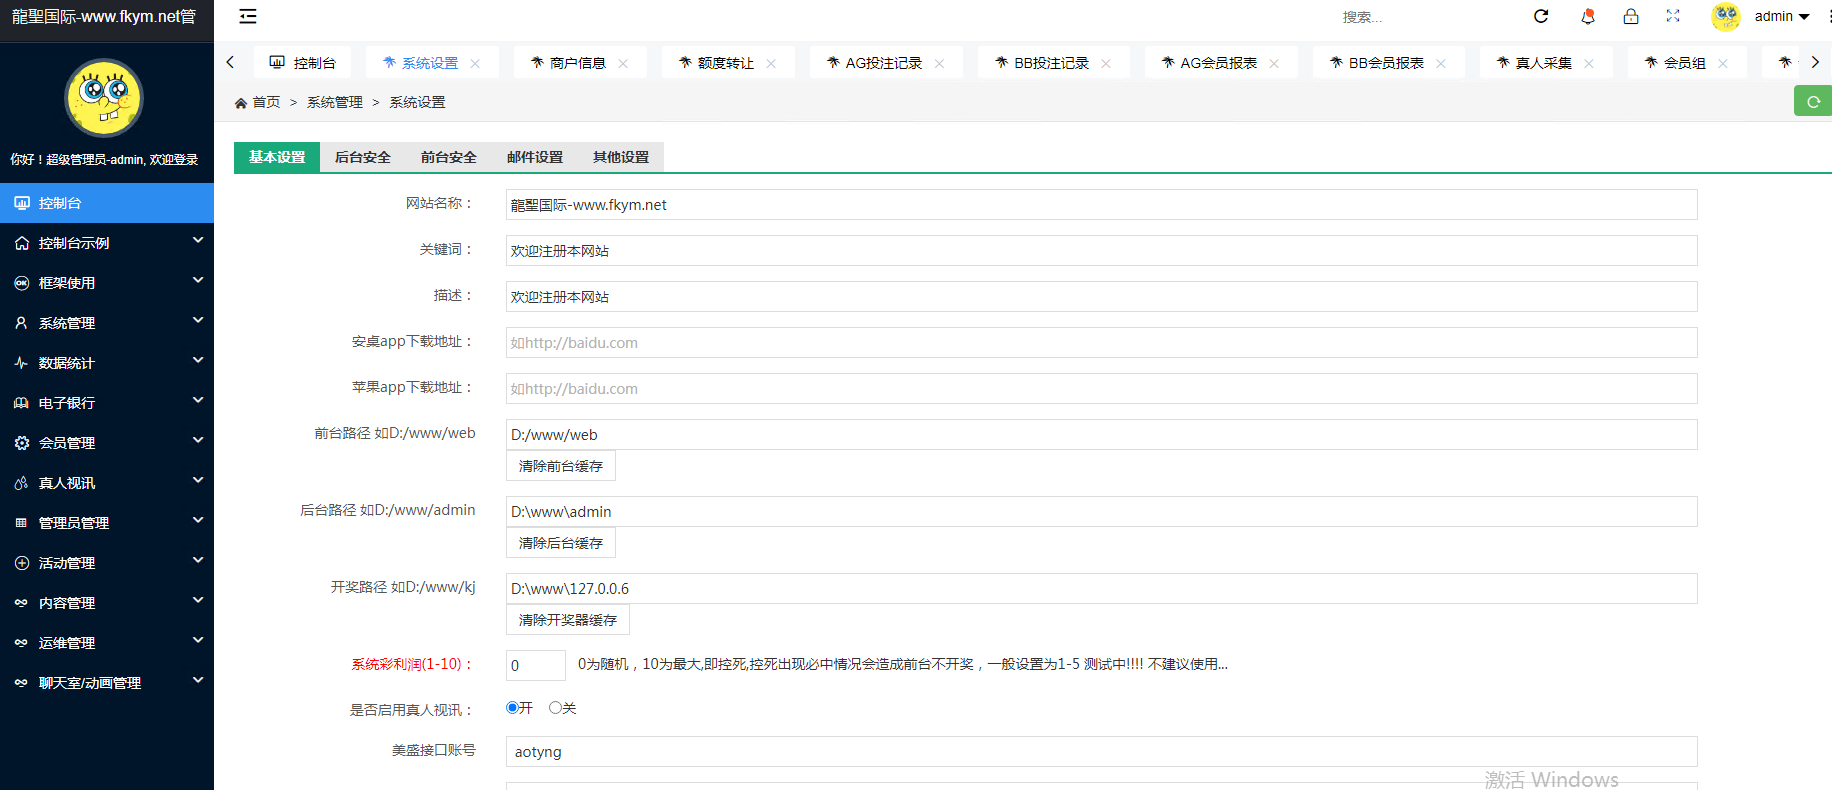Click the 清除前台缓存 button
The height and width of the screenshot is (790, 1832).
pos(561,466)
